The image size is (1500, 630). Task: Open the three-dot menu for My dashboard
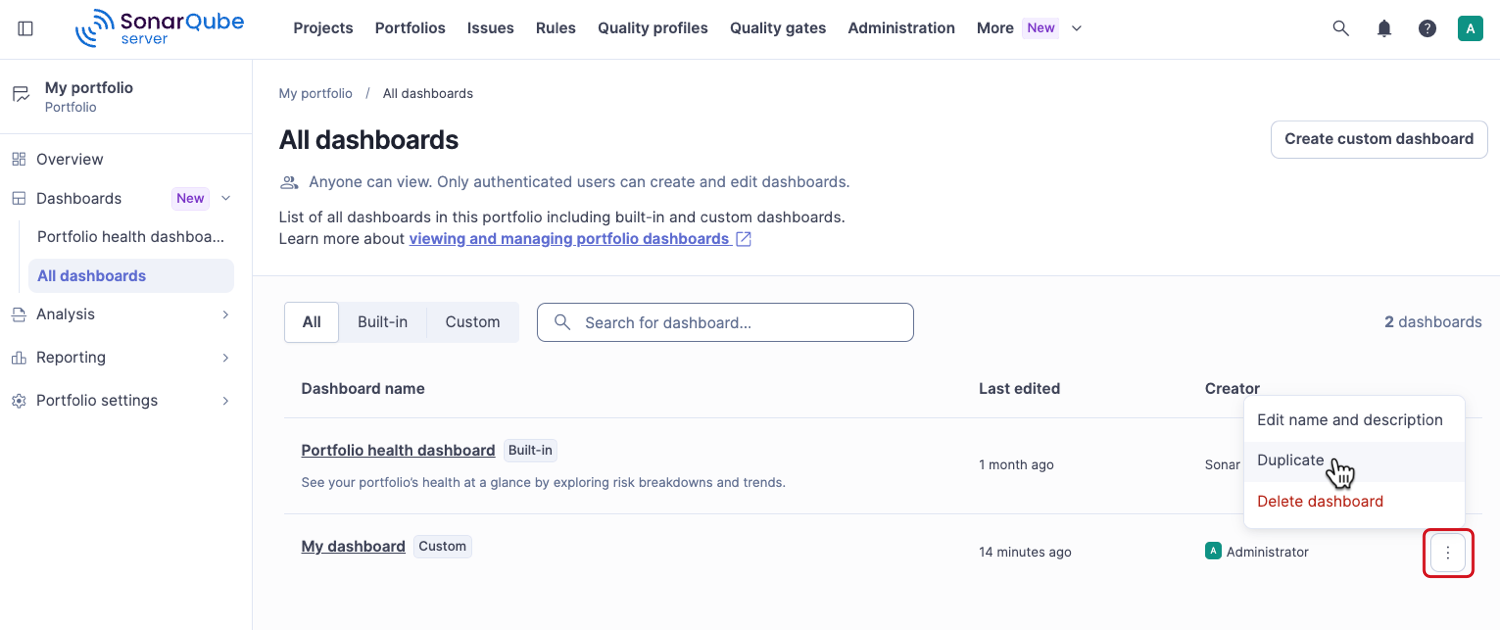coord(1448,553)
